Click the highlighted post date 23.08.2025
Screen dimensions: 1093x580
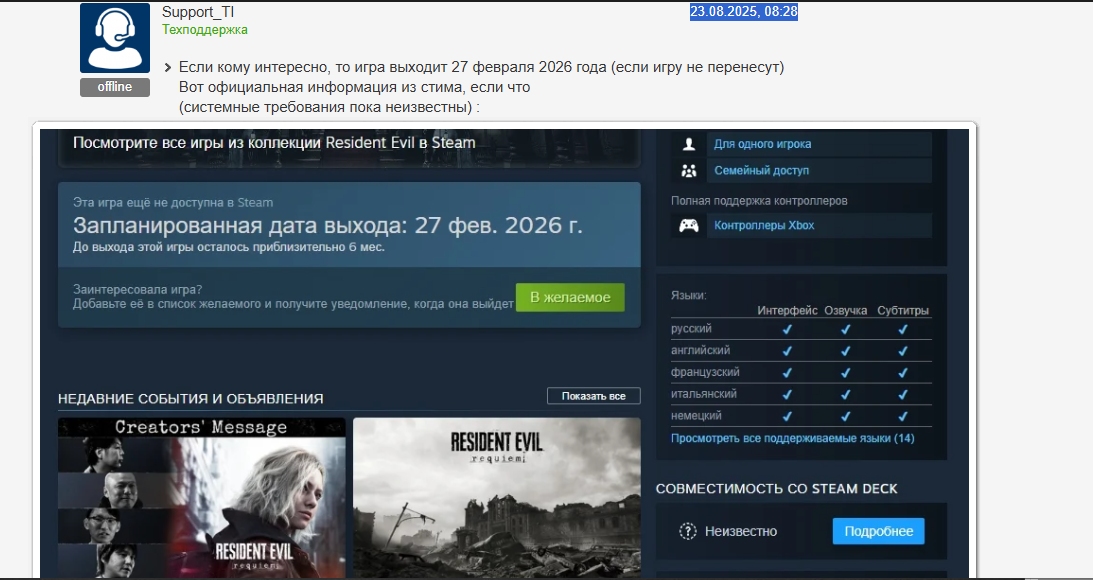(x=743, y=12)
